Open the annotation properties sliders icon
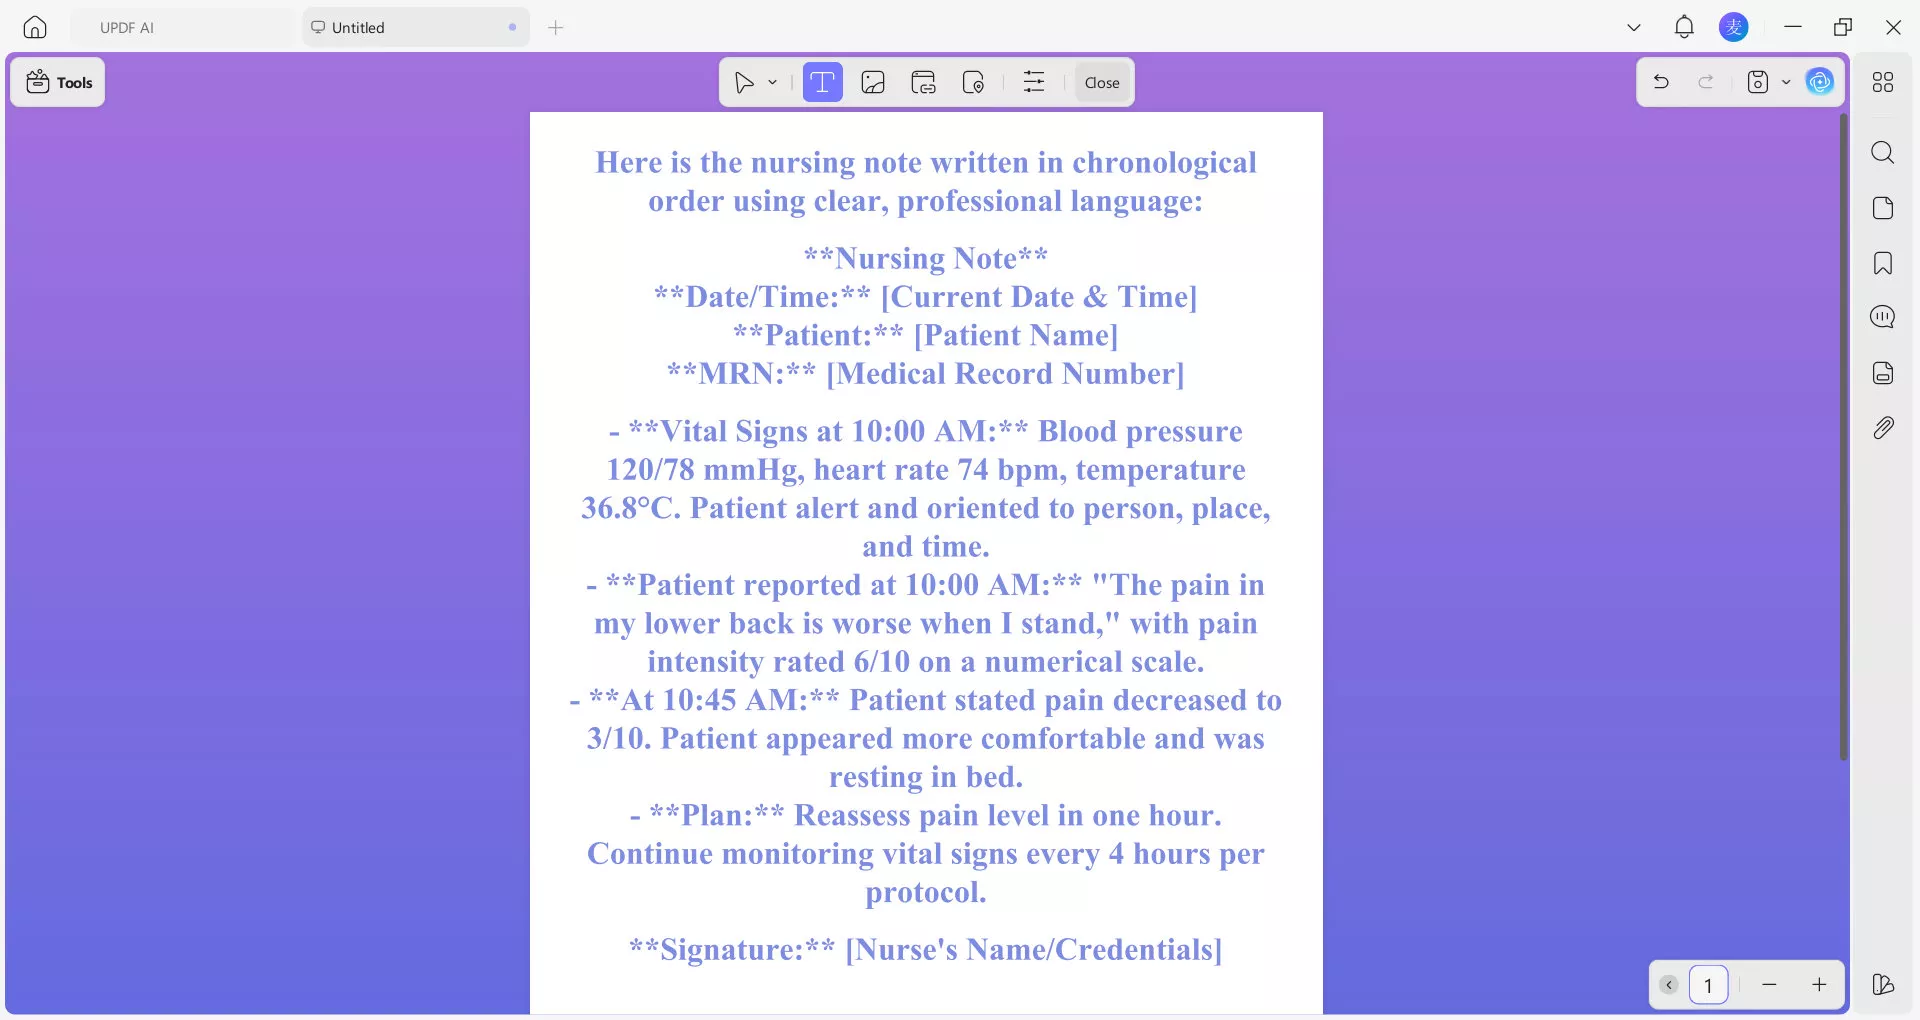The width and height of the screenshot is (1920, 1020). click(1033, 82)
